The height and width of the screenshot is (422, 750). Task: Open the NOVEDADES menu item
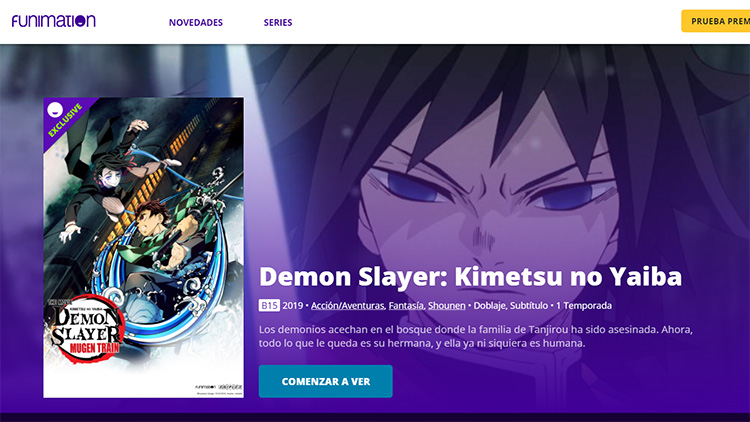(196, 22)
